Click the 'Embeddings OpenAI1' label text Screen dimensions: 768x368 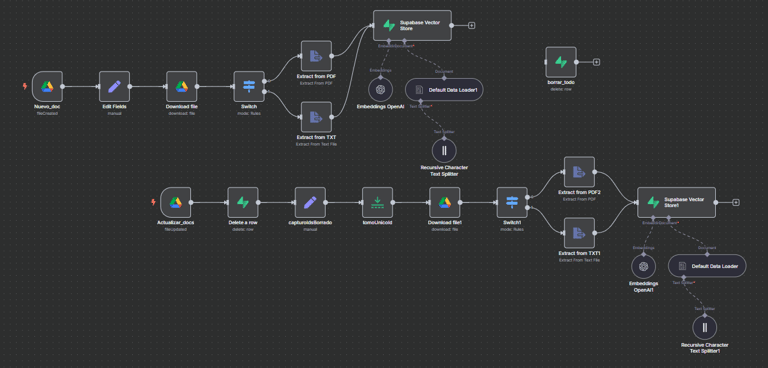click(644, 287)
